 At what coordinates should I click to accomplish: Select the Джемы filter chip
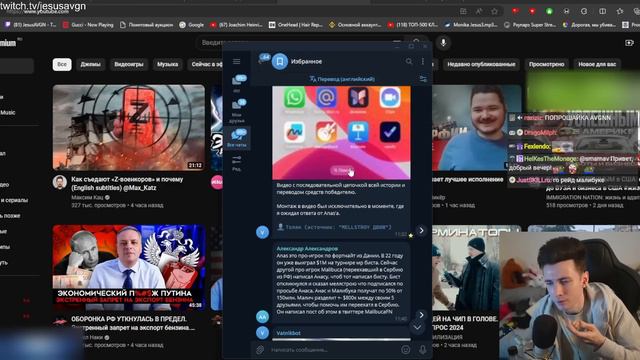click(x=90, y=64)
